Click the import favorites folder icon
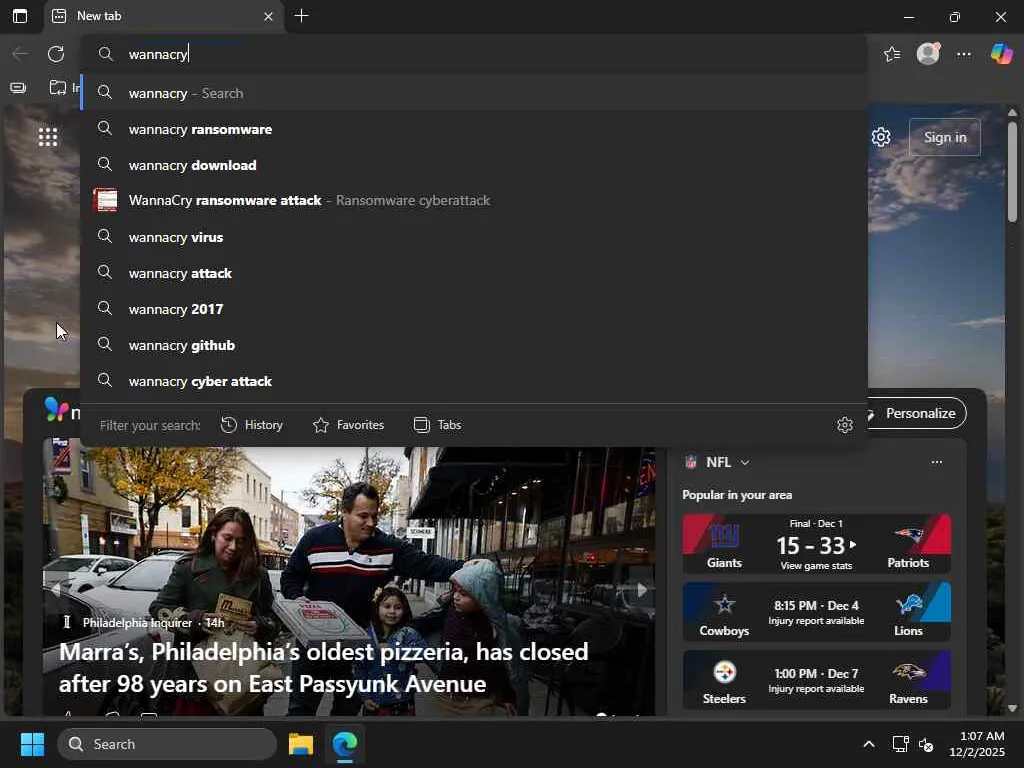1024x768 pixels. (58, 87)
